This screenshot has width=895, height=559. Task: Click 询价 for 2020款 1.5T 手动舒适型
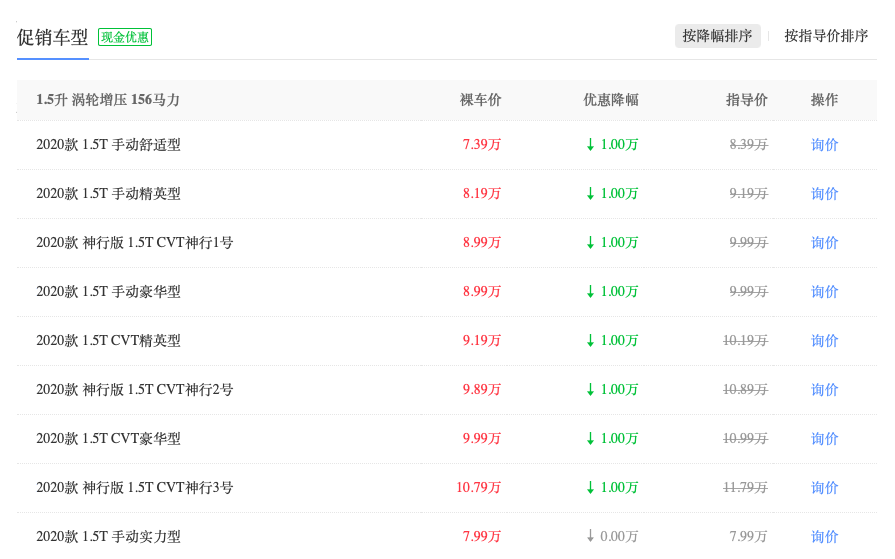824,145
